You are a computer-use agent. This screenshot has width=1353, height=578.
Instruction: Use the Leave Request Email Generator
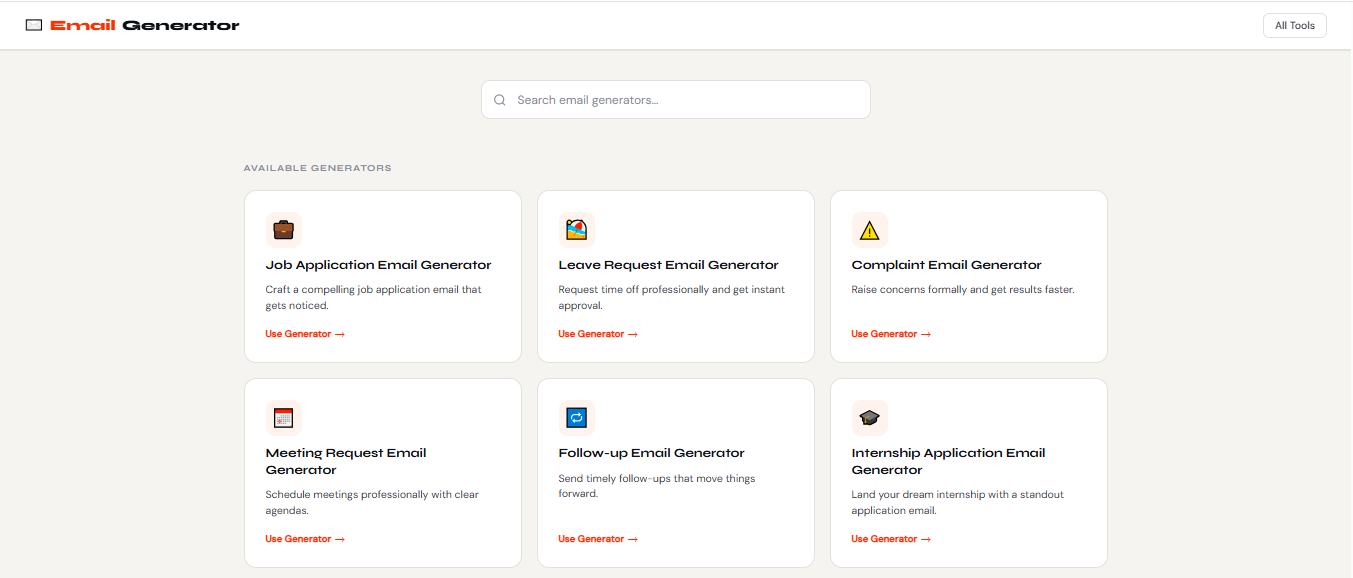(598, 333)
